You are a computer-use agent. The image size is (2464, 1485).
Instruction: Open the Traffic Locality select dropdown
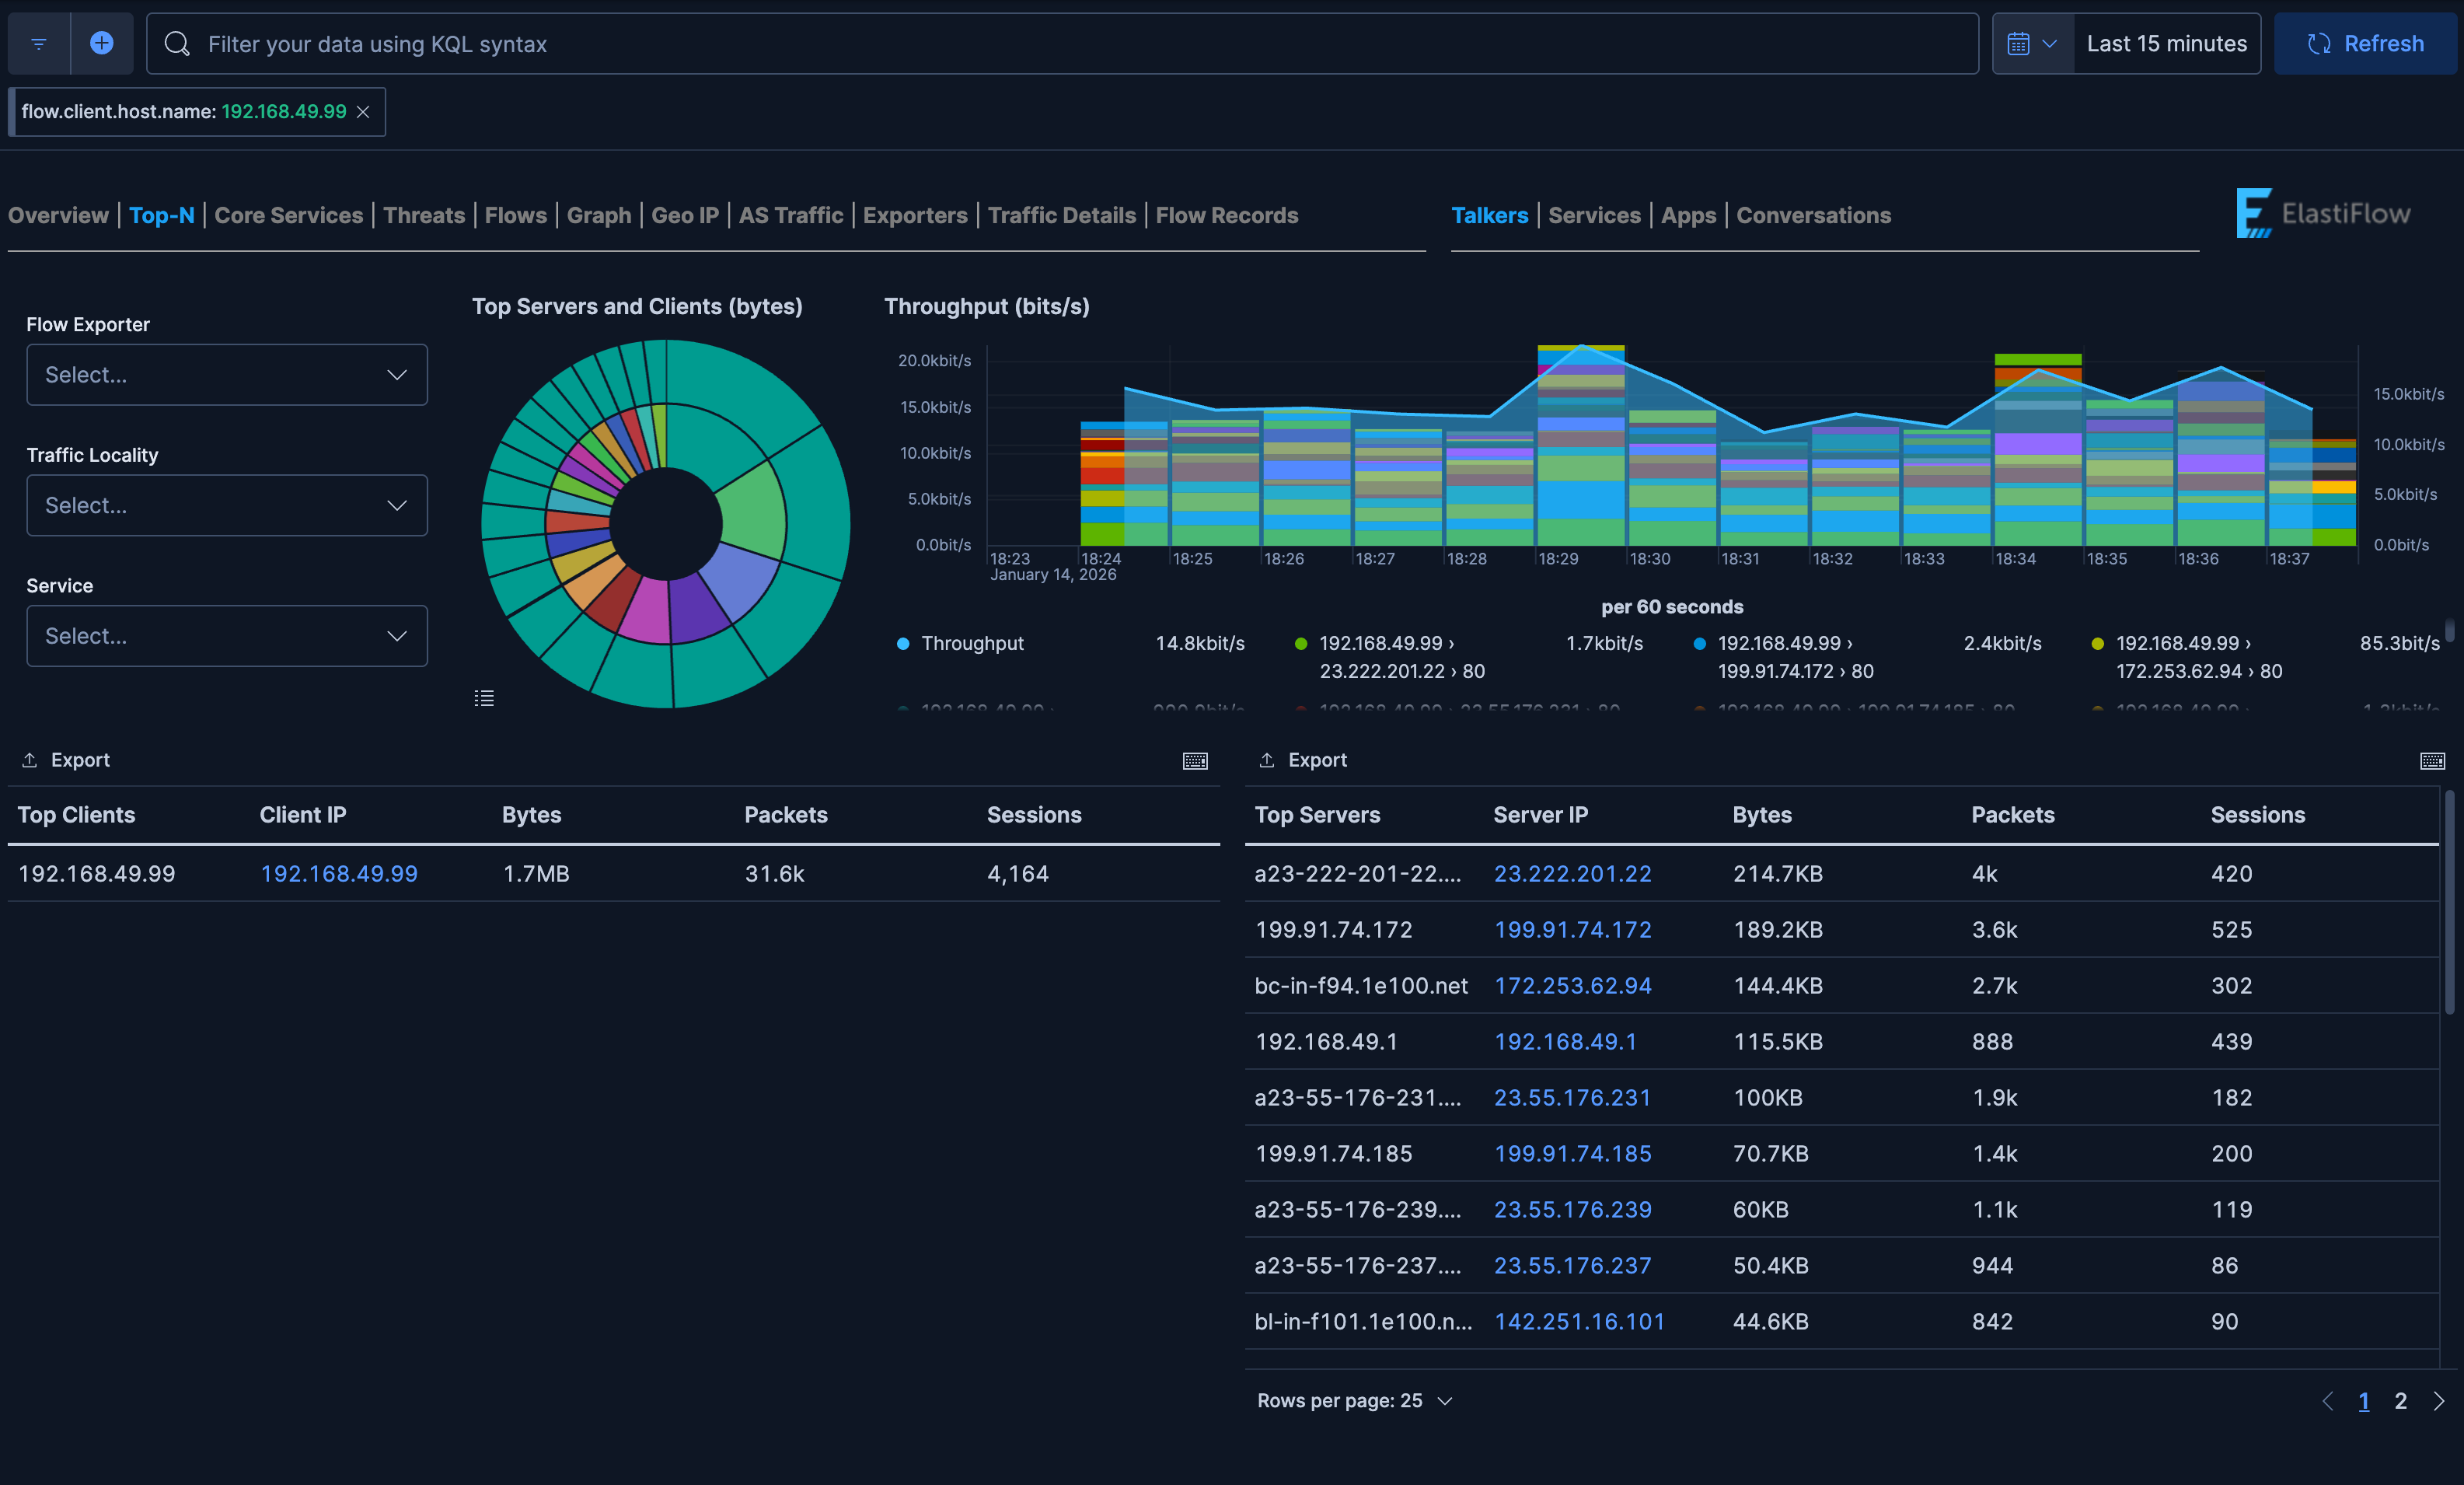pyautogui.click(x=226, y=505)
